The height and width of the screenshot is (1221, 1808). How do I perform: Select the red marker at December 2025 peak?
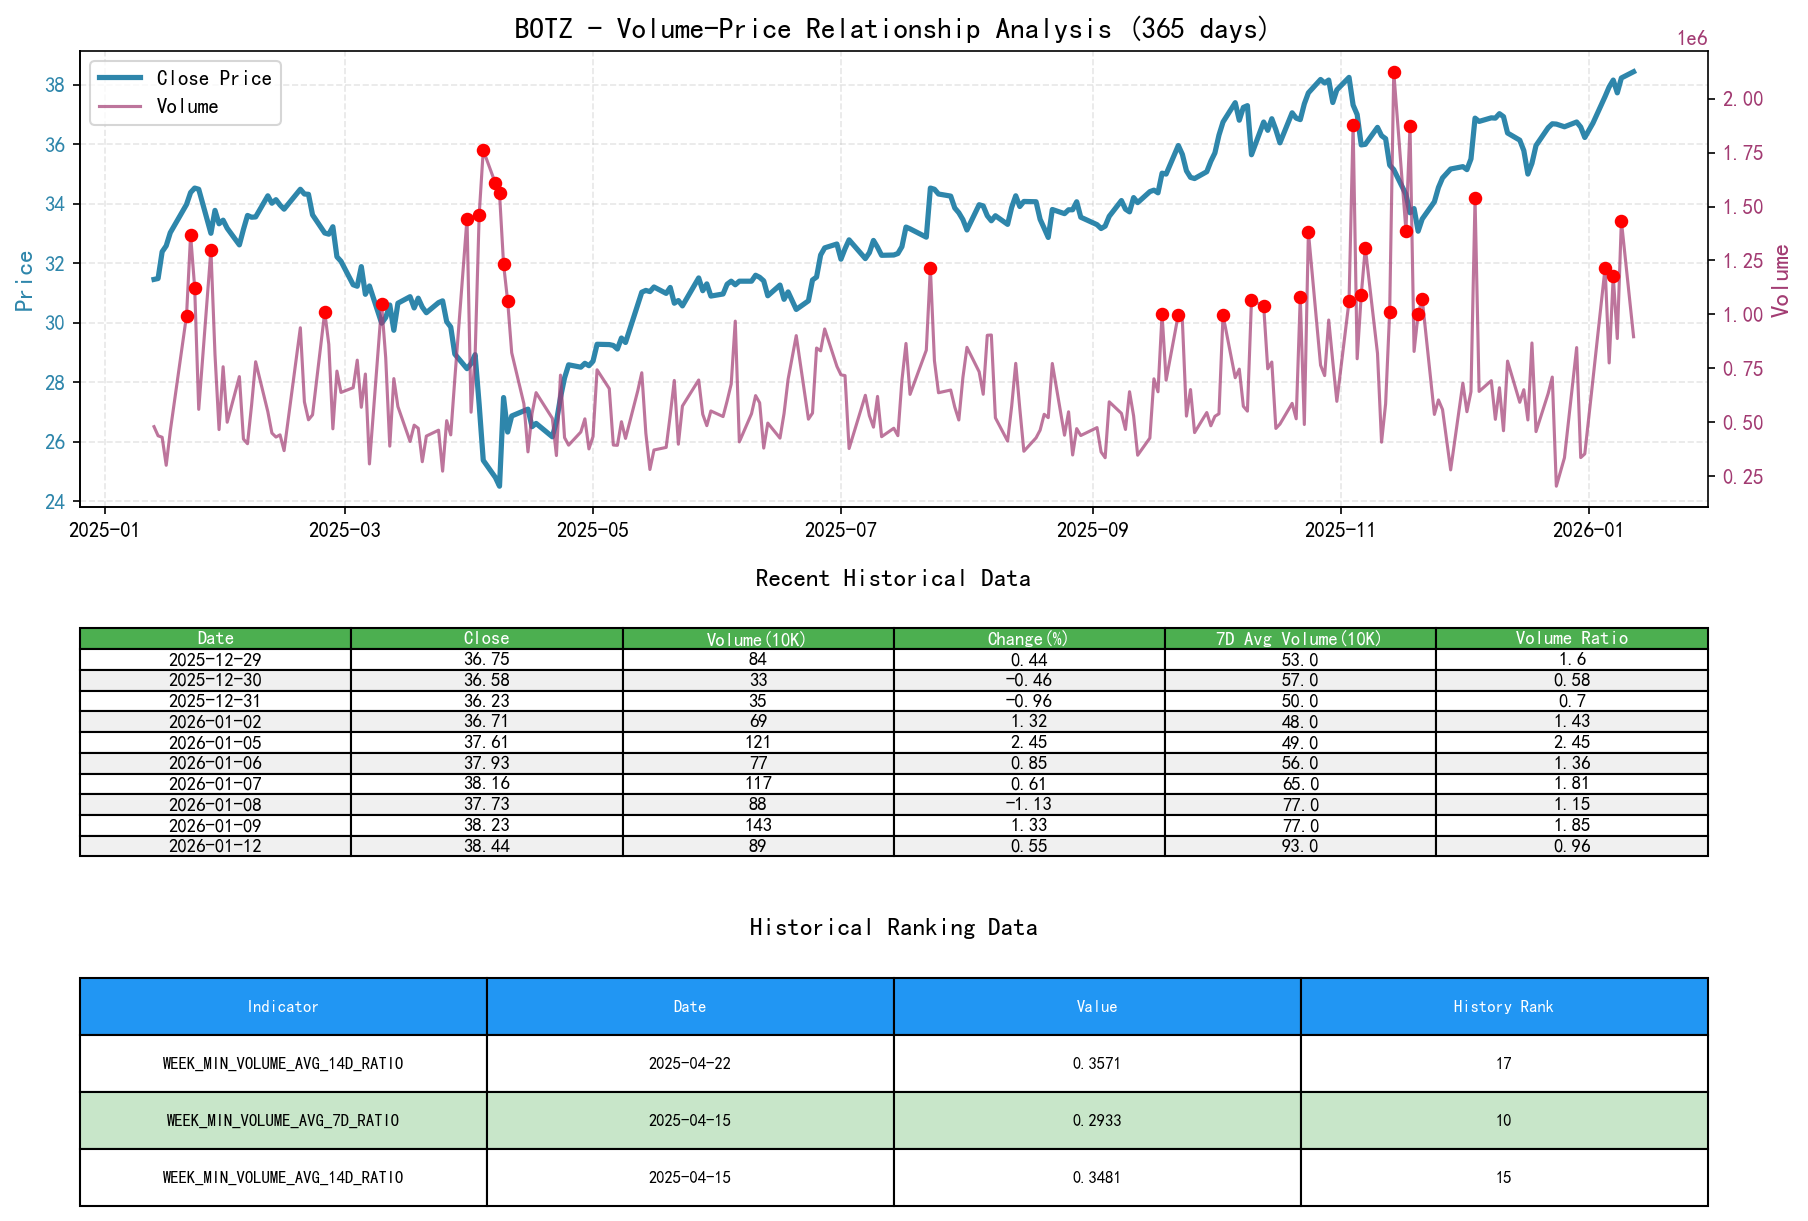pyautogui.click(x=1473, y=197)
